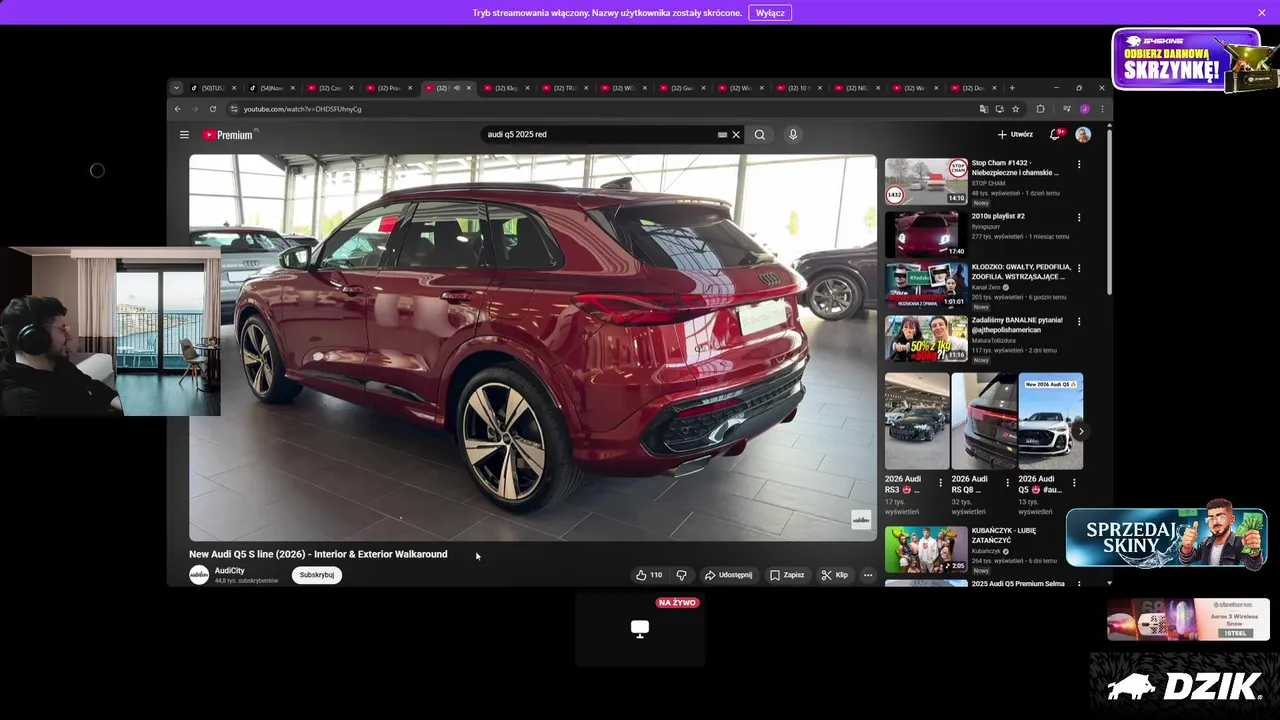Screen dimensions: 1280x720
Task: Open the on-screen keyboard icon in search box
Action: 722,135
